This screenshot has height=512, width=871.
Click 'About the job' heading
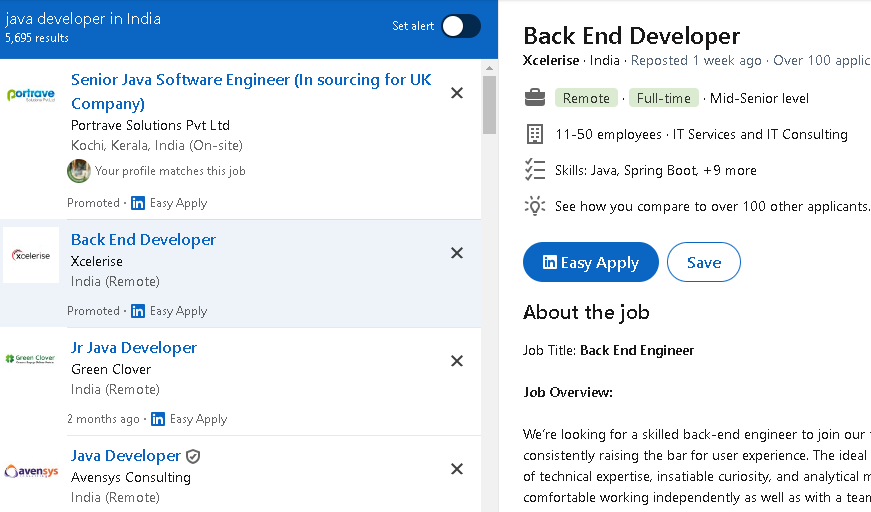[x=586, y=312]
